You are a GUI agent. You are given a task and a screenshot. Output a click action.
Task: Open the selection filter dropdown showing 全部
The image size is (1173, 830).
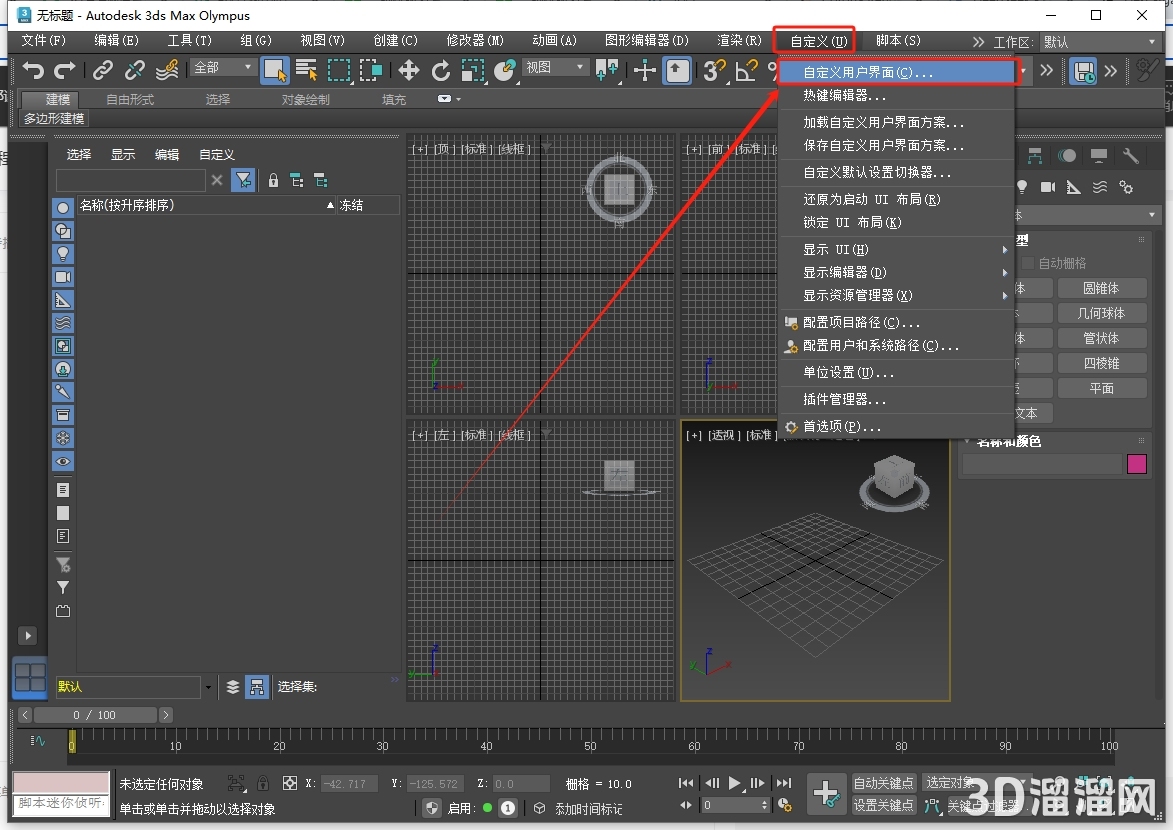223,67
